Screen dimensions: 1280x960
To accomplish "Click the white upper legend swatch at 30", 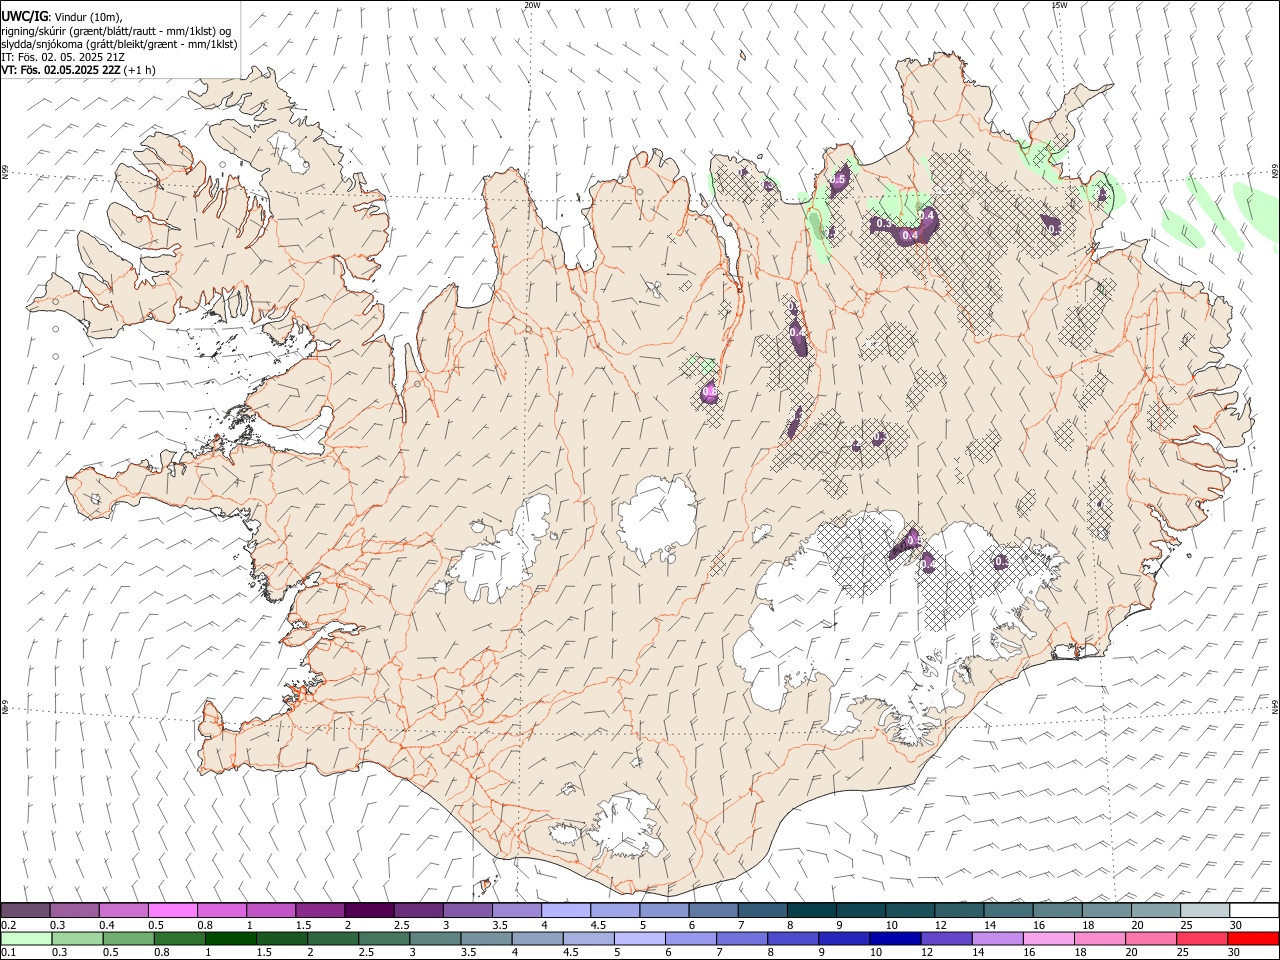I will (1254, 910).
